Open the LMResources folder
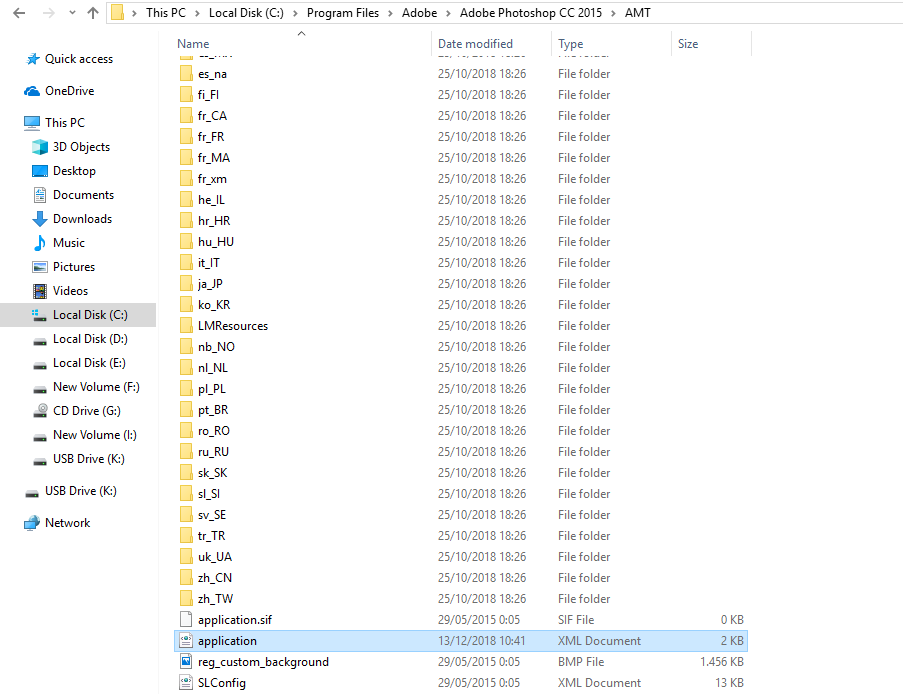 [232, 325]
